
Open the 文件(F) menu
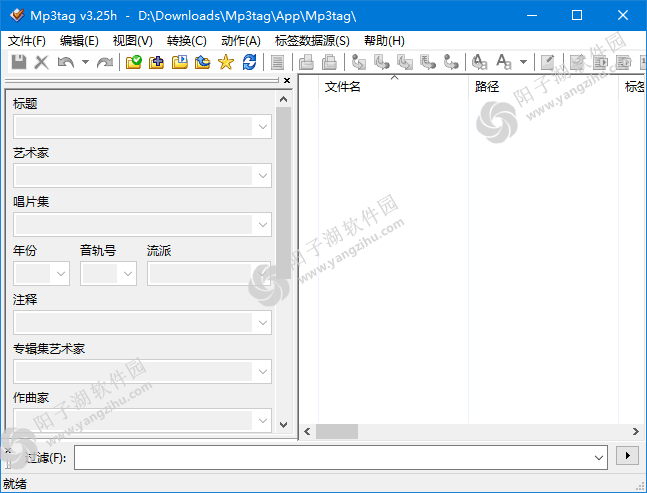tap(27, 41)
